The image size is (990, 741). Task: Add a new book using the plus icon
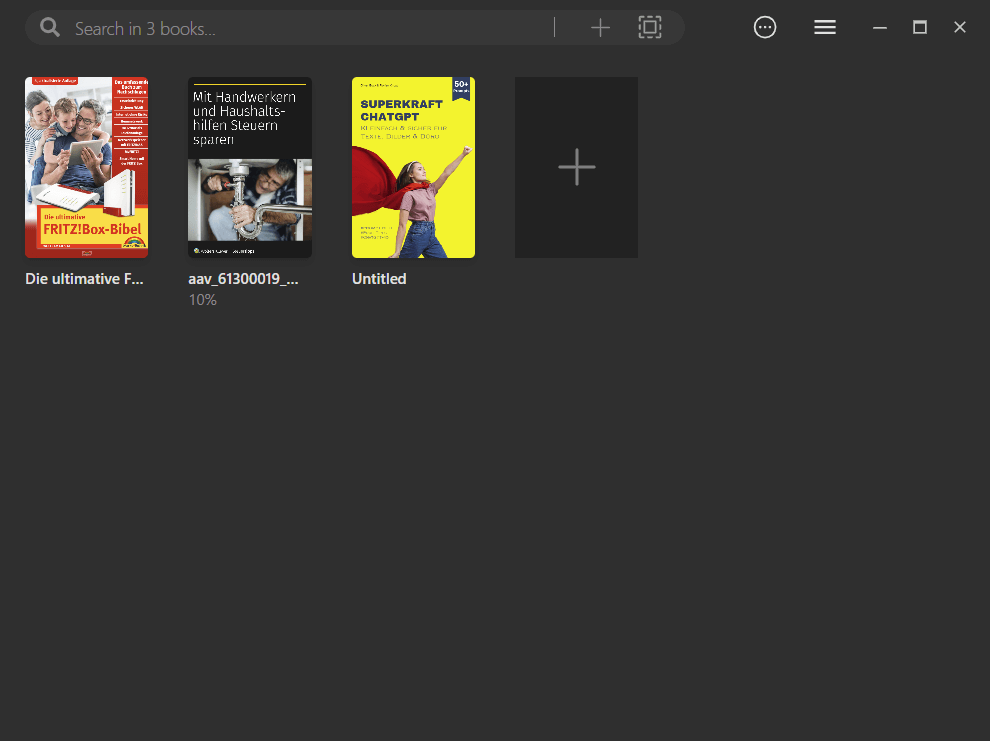(600, 27)
